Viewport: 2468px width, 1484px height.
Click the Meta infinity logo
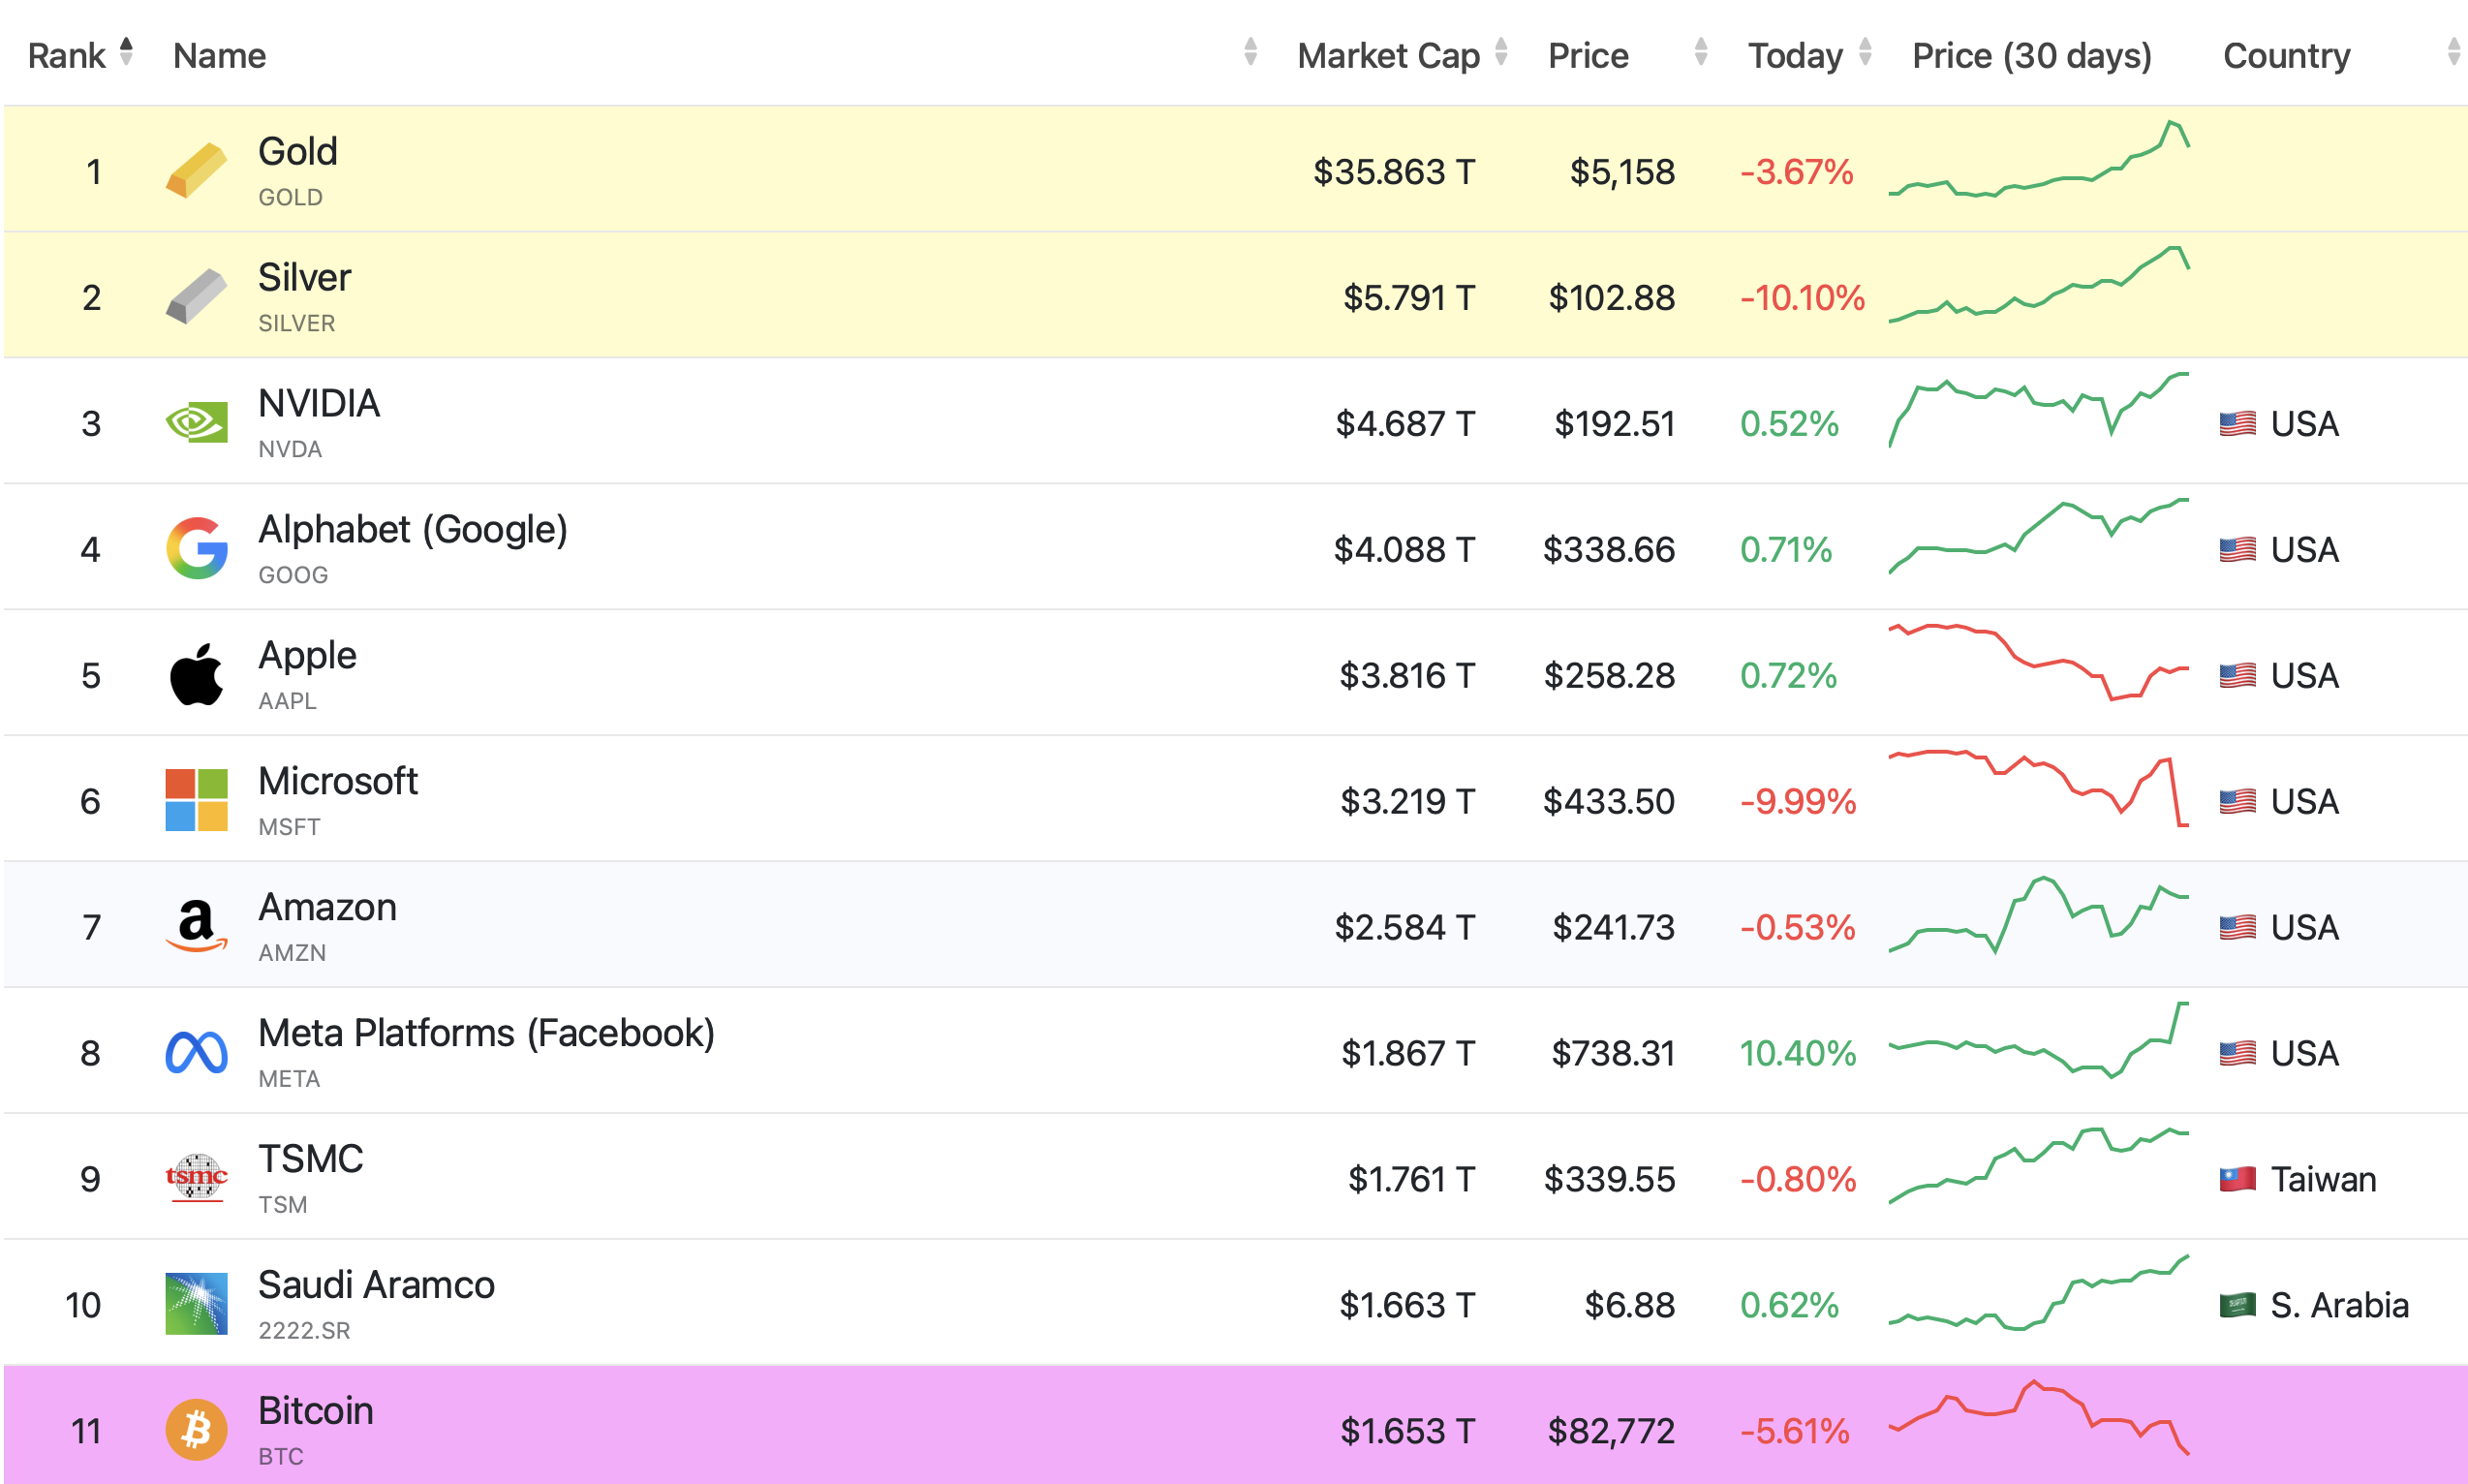(196, 1052)
